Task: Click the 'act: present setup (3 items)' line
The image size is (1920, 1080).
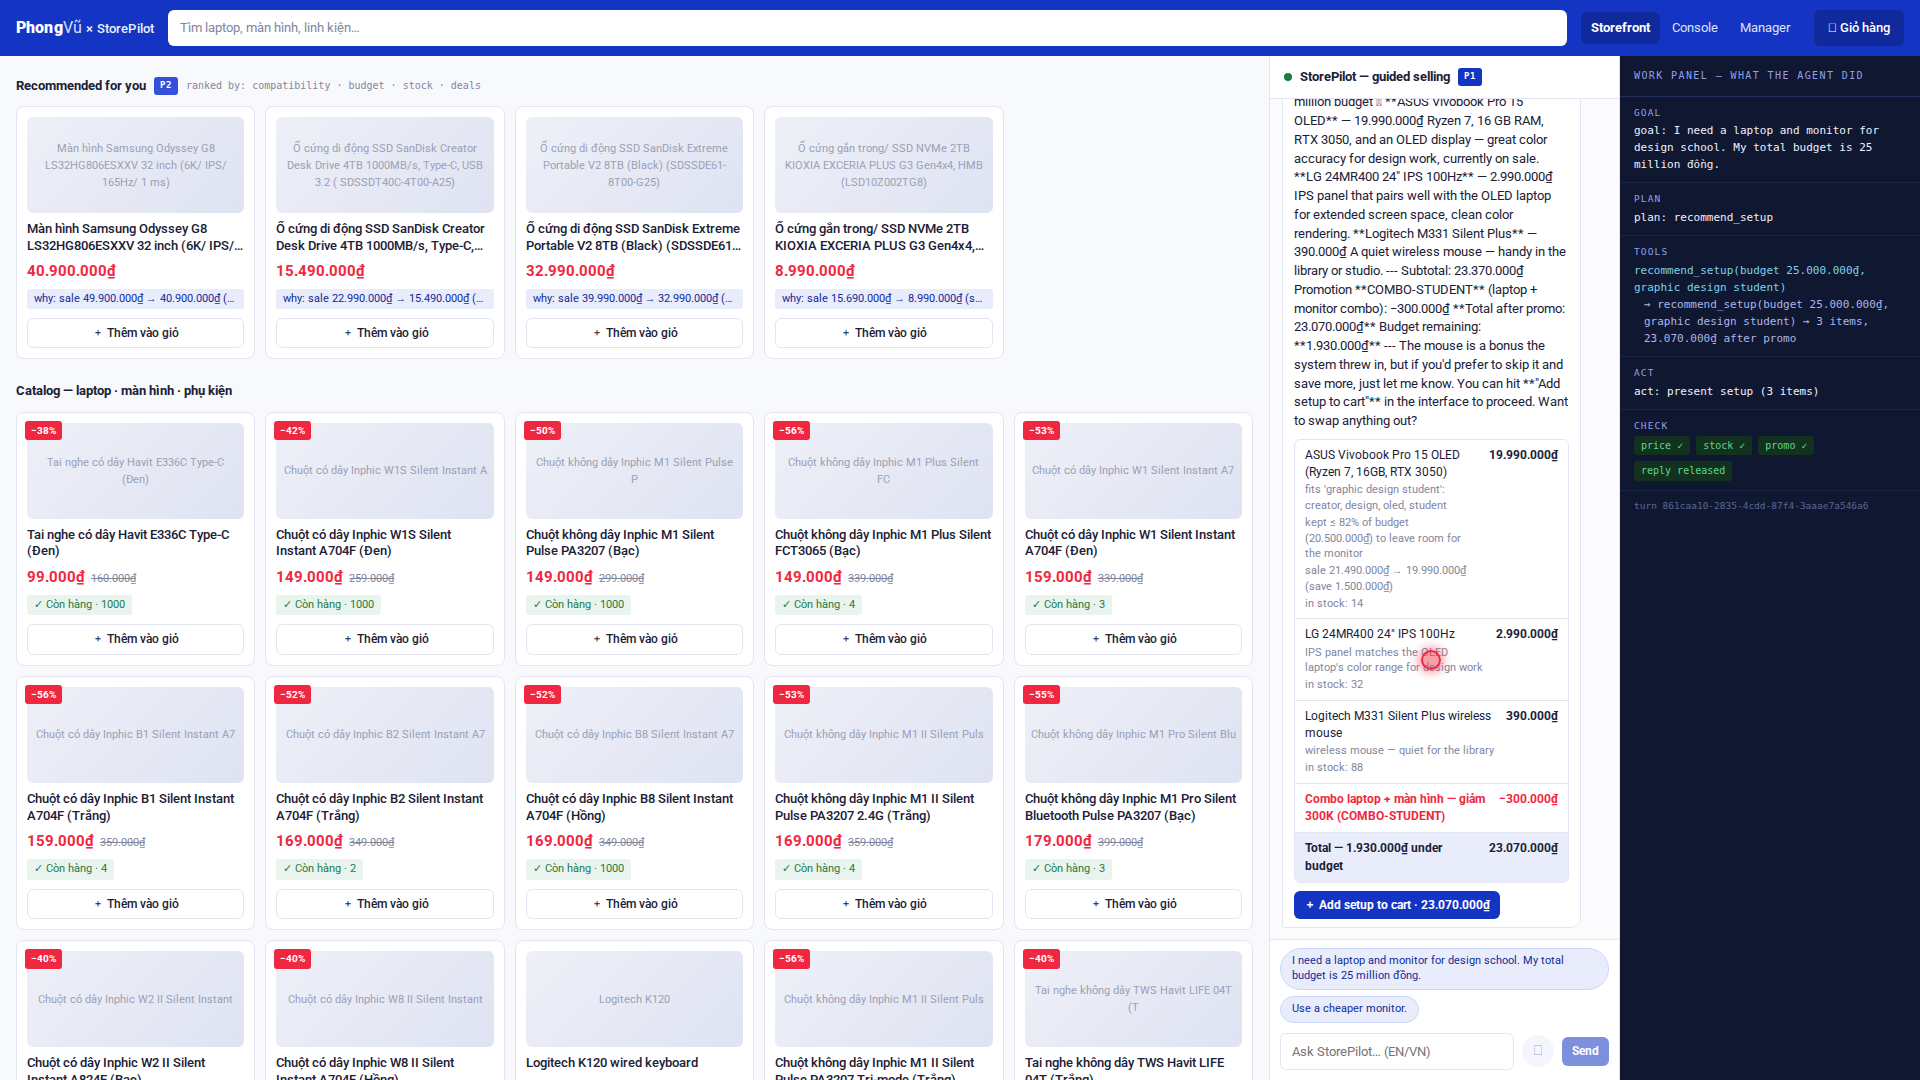Action: [x=1726, y=392]
